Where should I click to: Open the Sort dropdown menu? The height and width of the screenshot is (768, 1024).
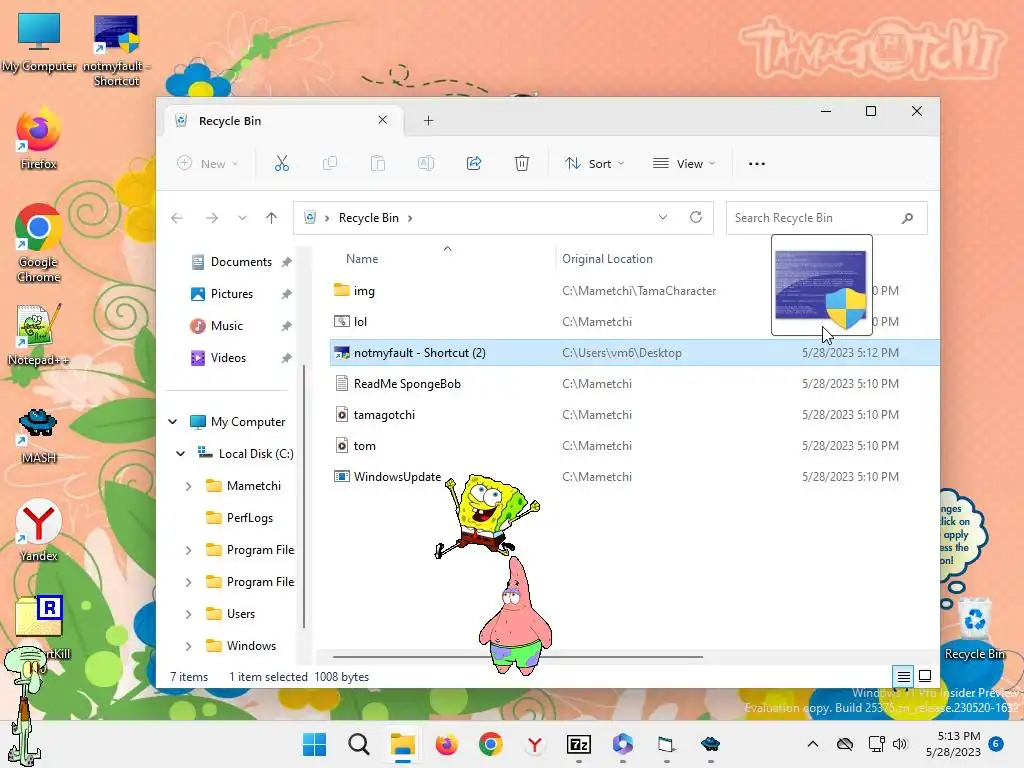594,163
